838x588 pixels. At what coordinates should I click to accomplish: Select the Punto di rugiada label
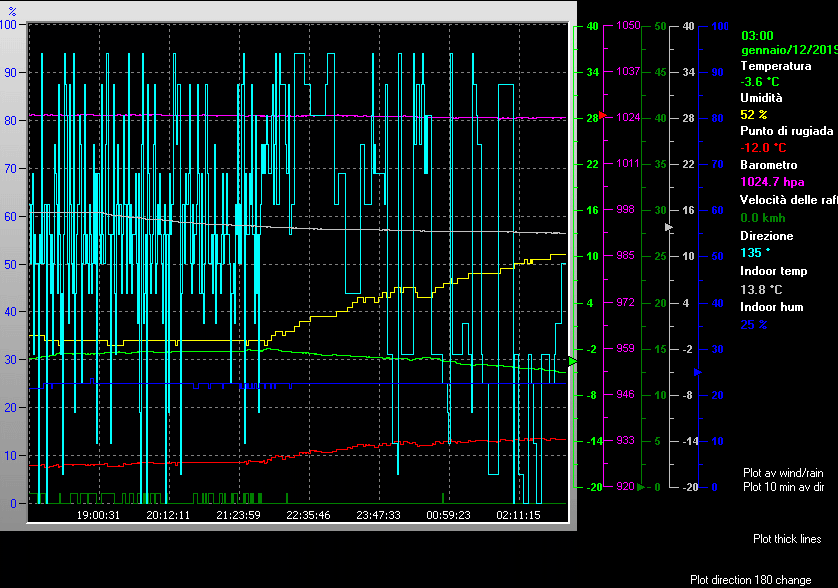tap(786, 131)
